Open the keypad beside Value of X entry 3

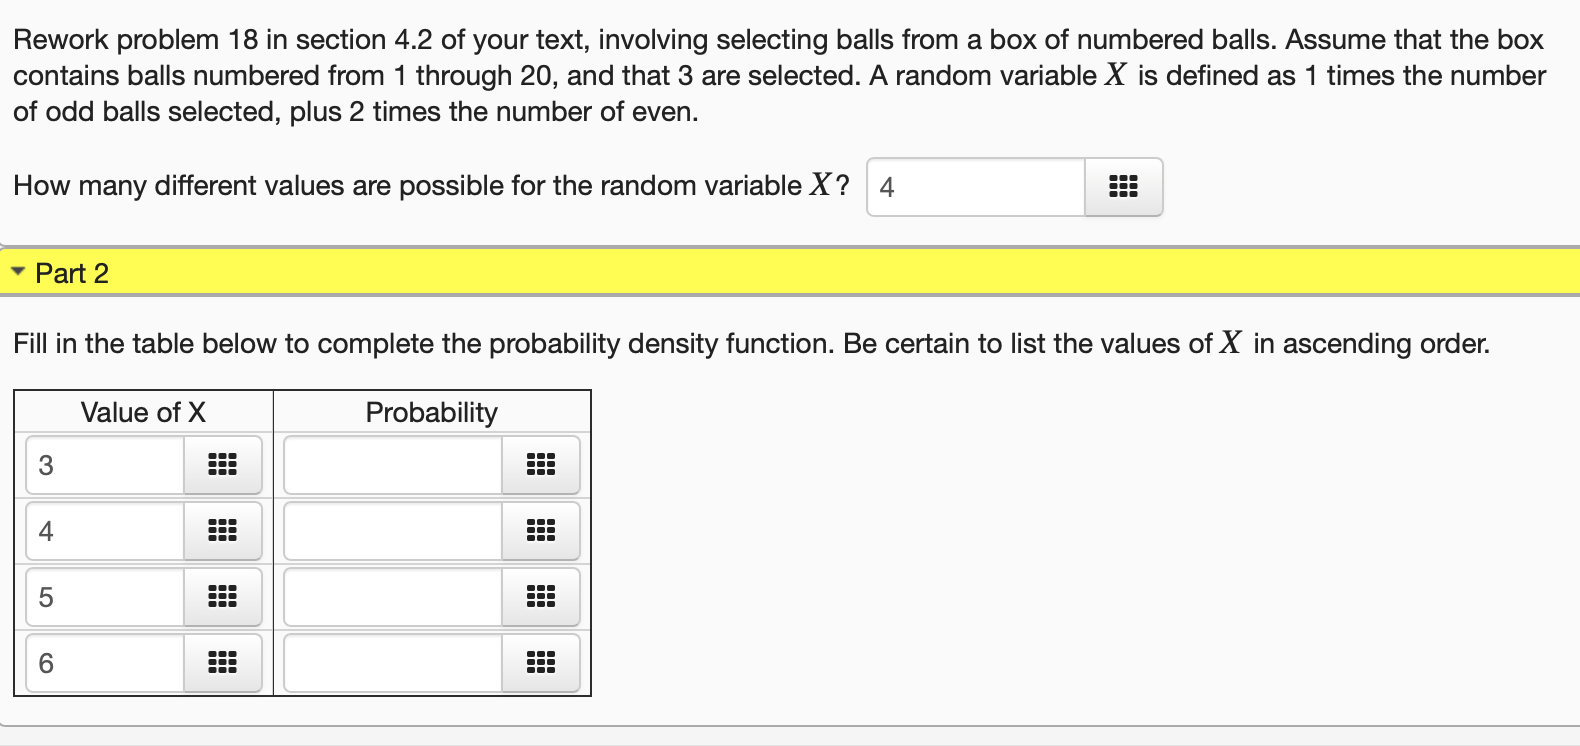pyautogui.click(x=222, y=464)
